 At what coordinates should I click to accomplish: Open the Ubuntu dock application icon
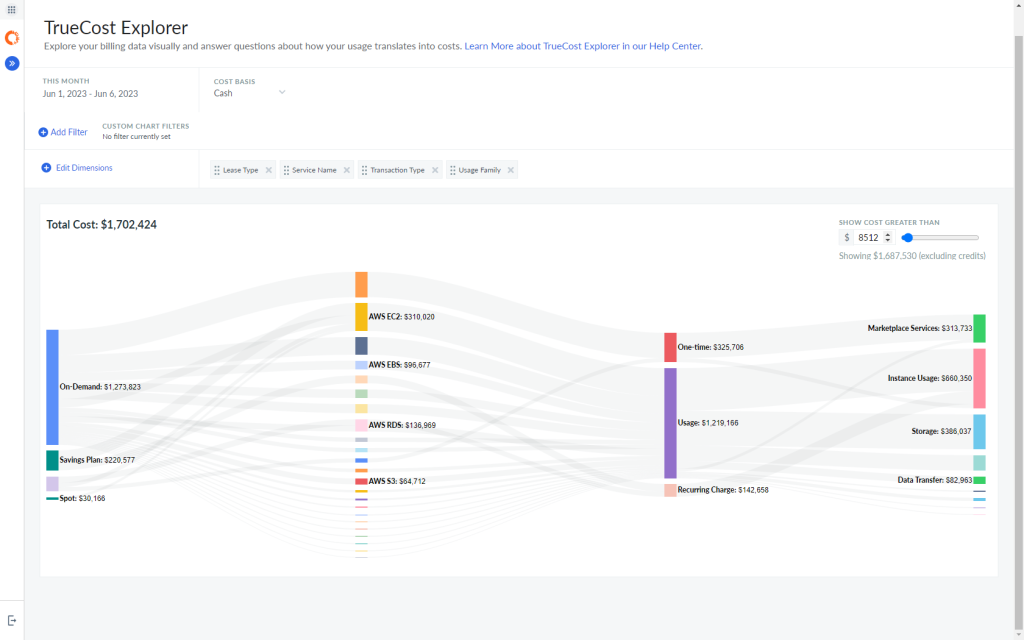12,38
